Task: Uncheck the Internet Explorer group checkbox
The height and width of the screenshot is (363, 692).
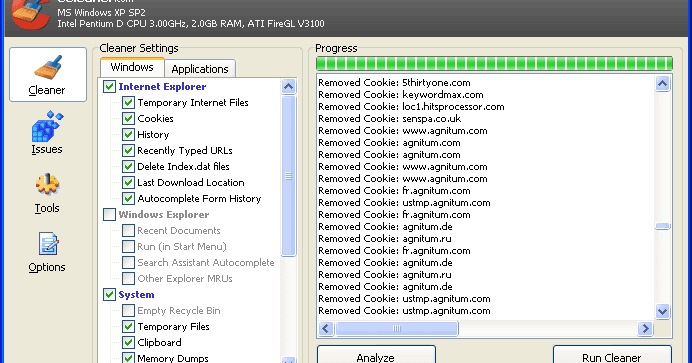Action: pos(109,86)
